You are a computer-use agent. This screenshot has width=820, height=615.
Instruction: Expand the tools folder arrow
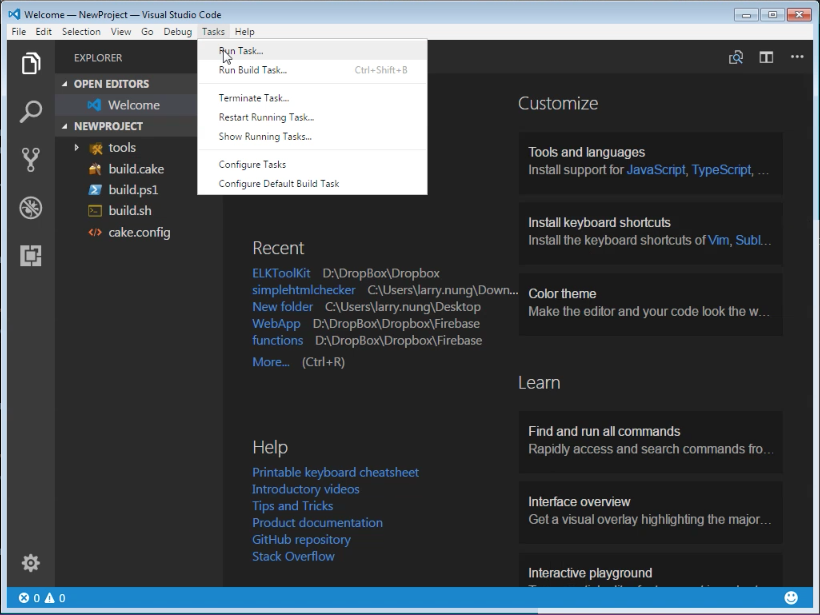coord(76,147)
